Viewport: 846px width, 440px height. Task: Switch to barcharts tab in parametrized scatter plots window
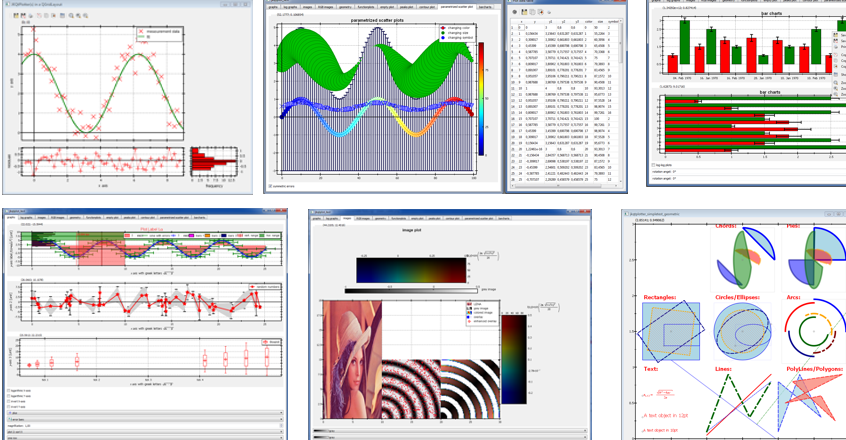coord(487,7)
